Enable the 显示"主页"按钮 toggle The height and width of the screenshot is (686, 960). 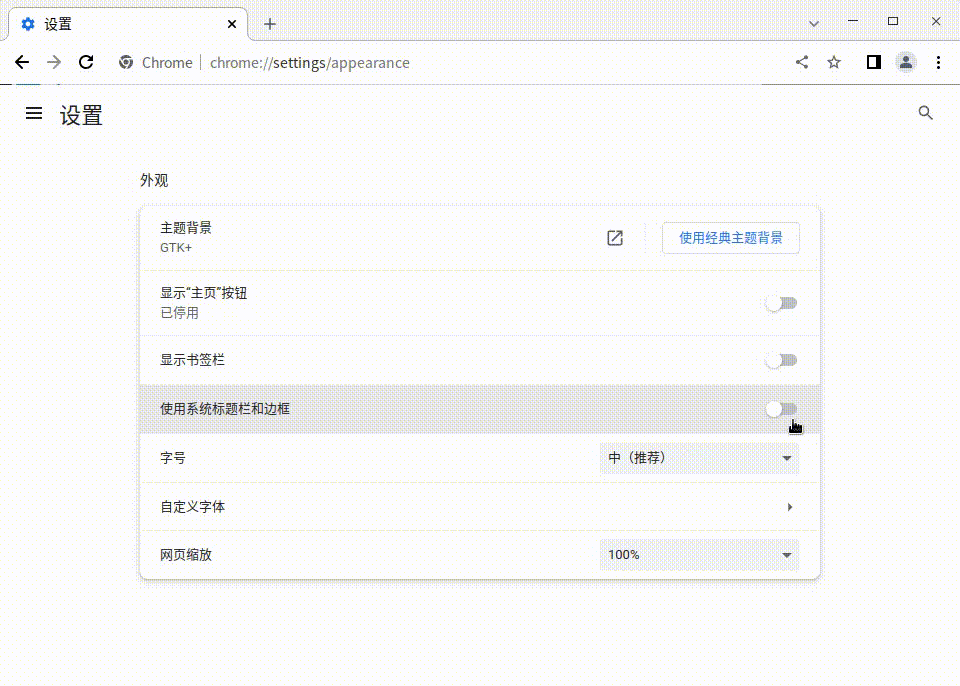[781, 302]
